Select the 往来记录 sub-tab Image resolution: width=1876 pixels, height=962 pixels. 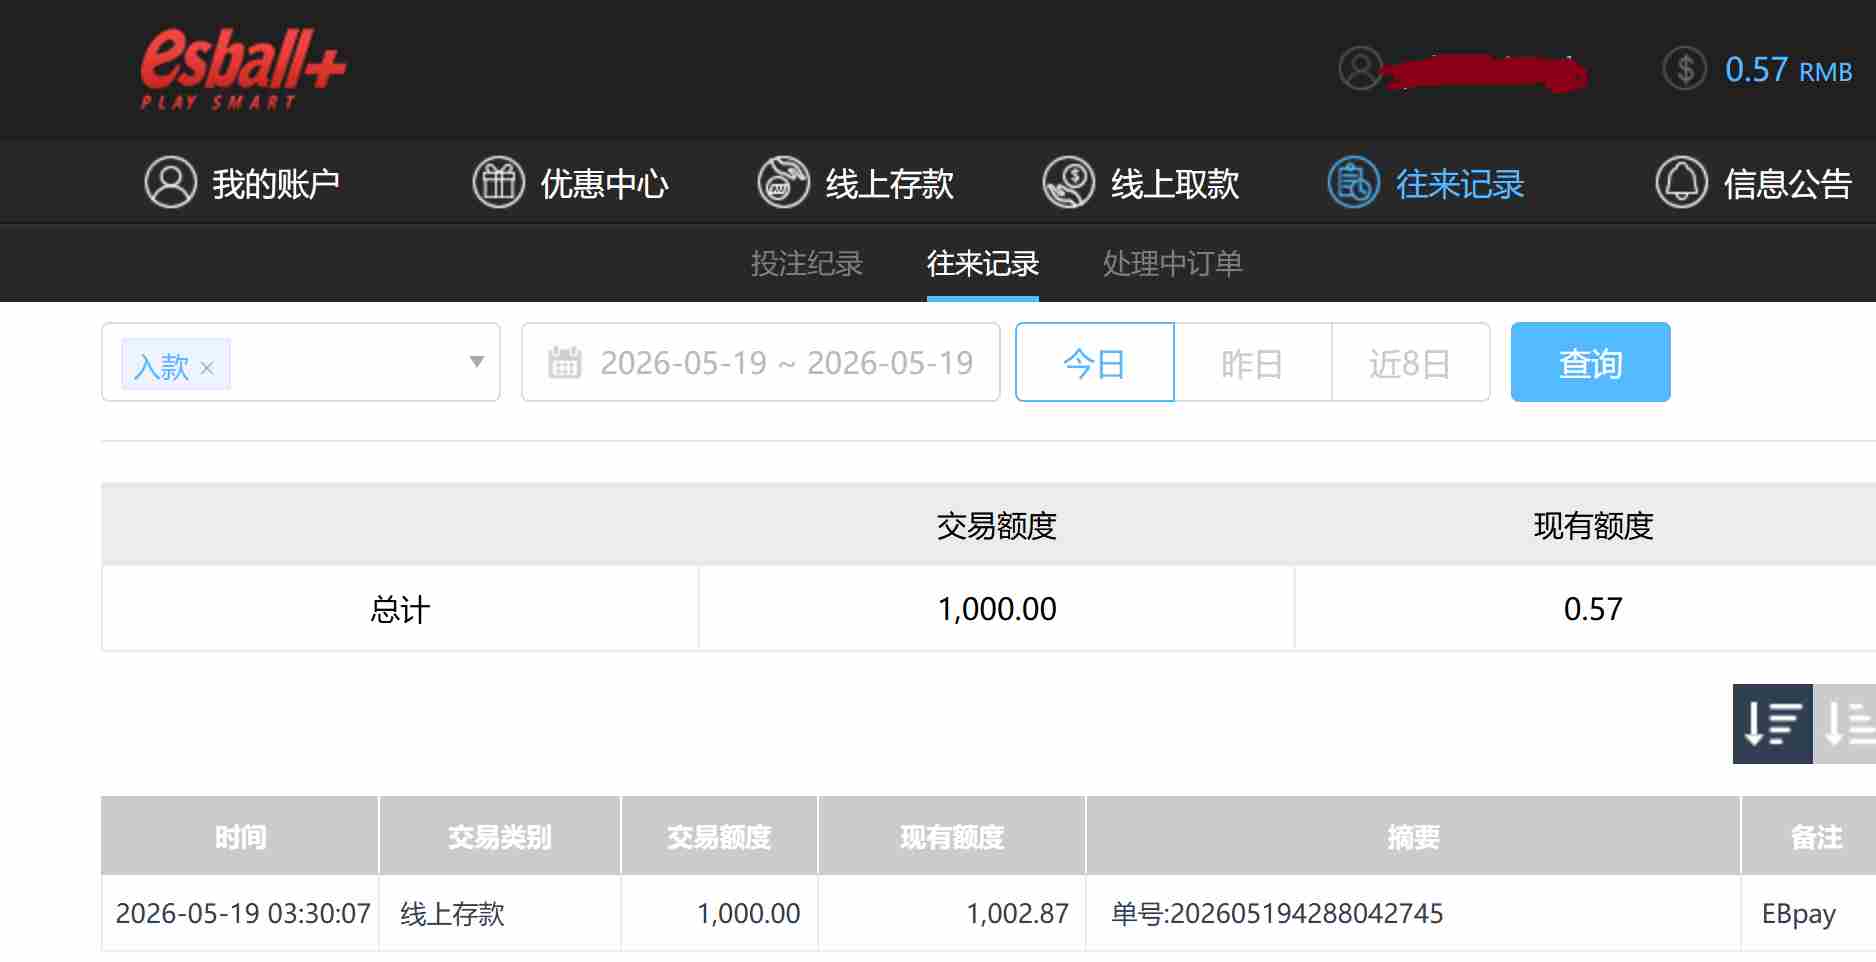pos(983,263)
